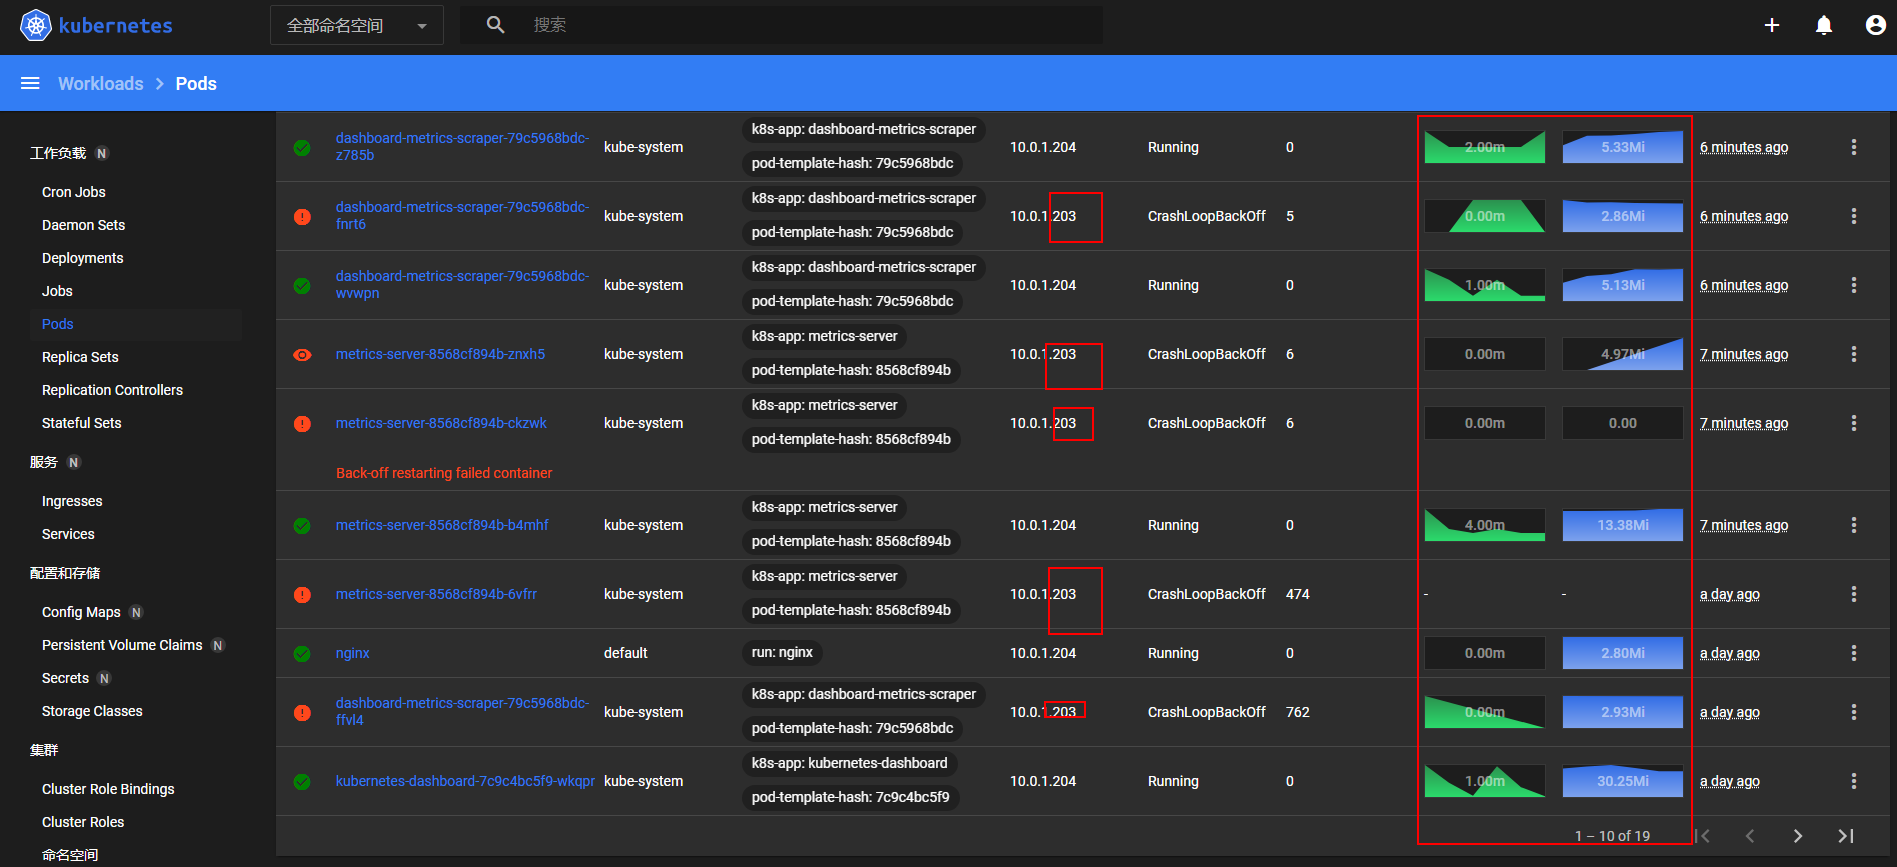Open Jobs in sidebar
The width and height of the screenshot is (1897, 867).
pyautogui.click(x=57, y=291)
